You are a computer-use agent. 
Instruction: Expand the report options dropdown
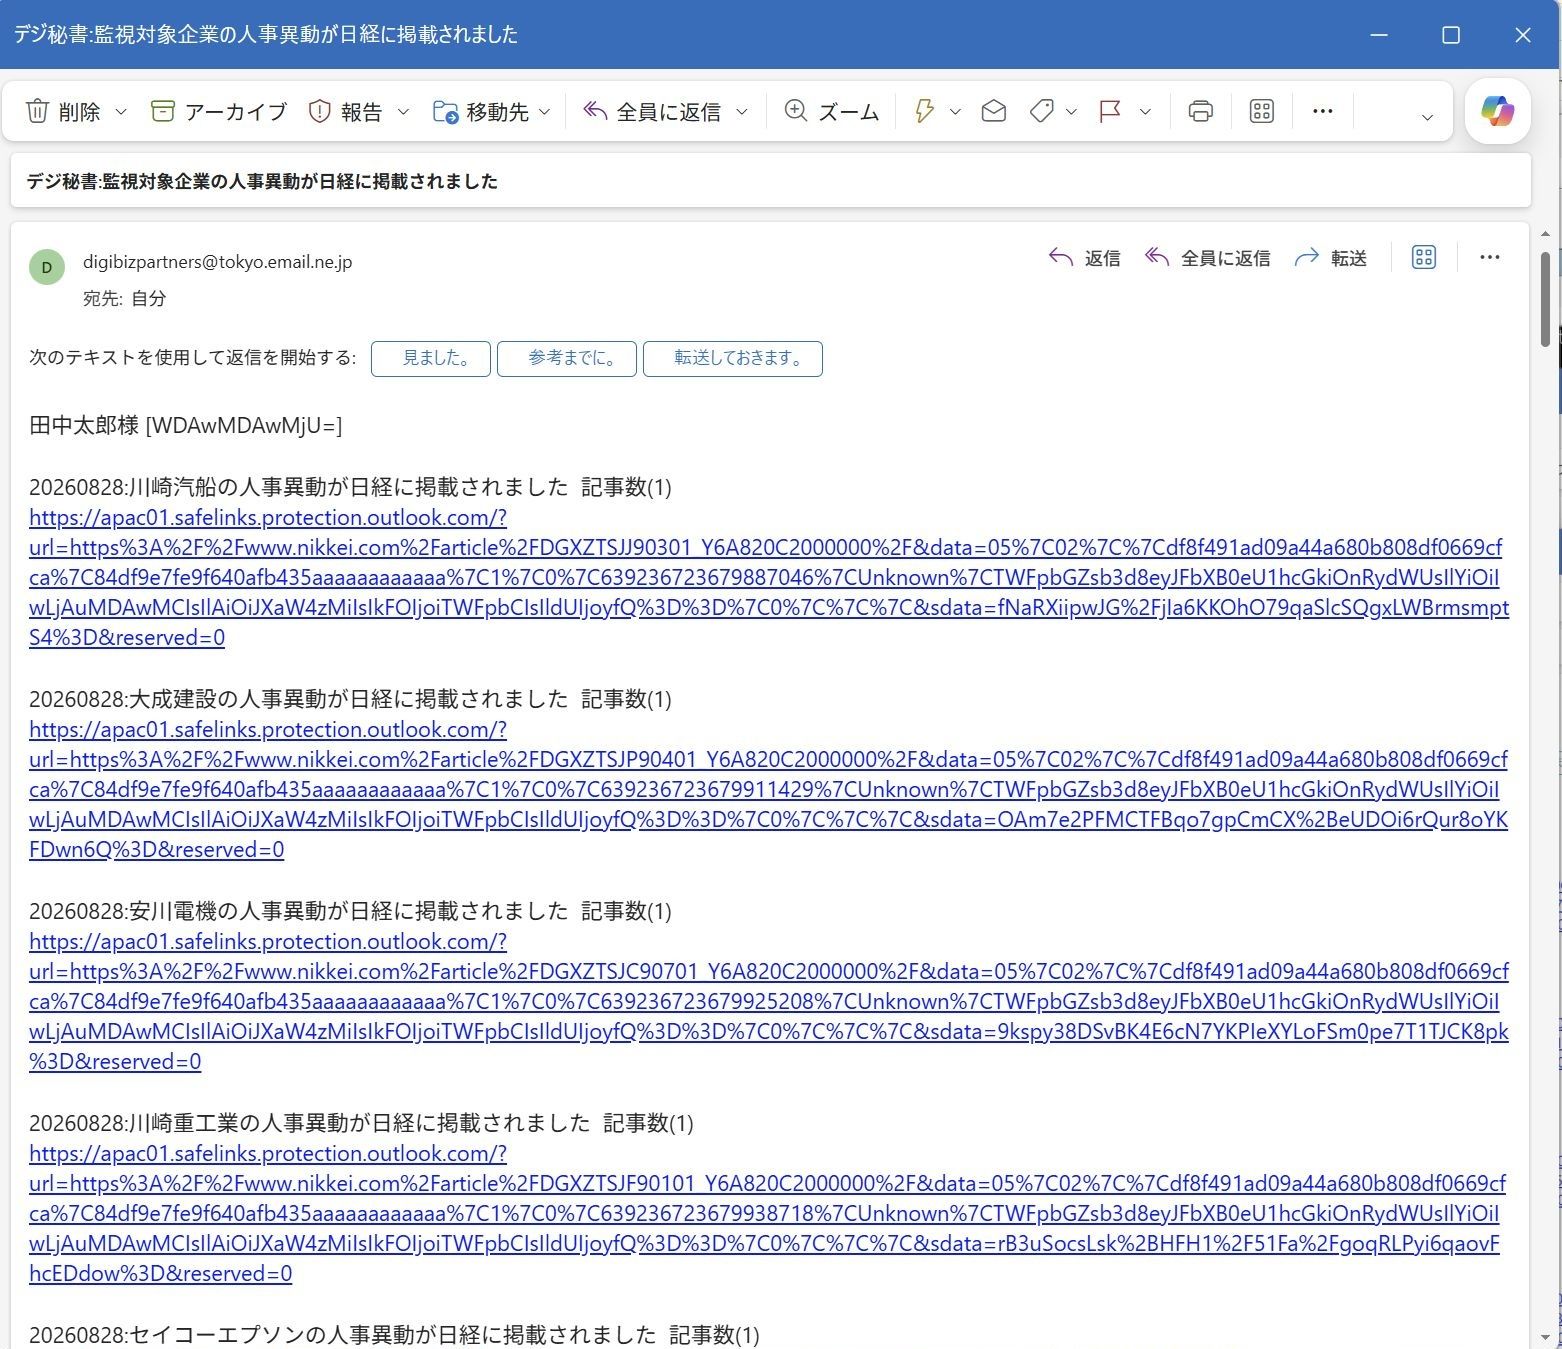(x=403, y=111)
